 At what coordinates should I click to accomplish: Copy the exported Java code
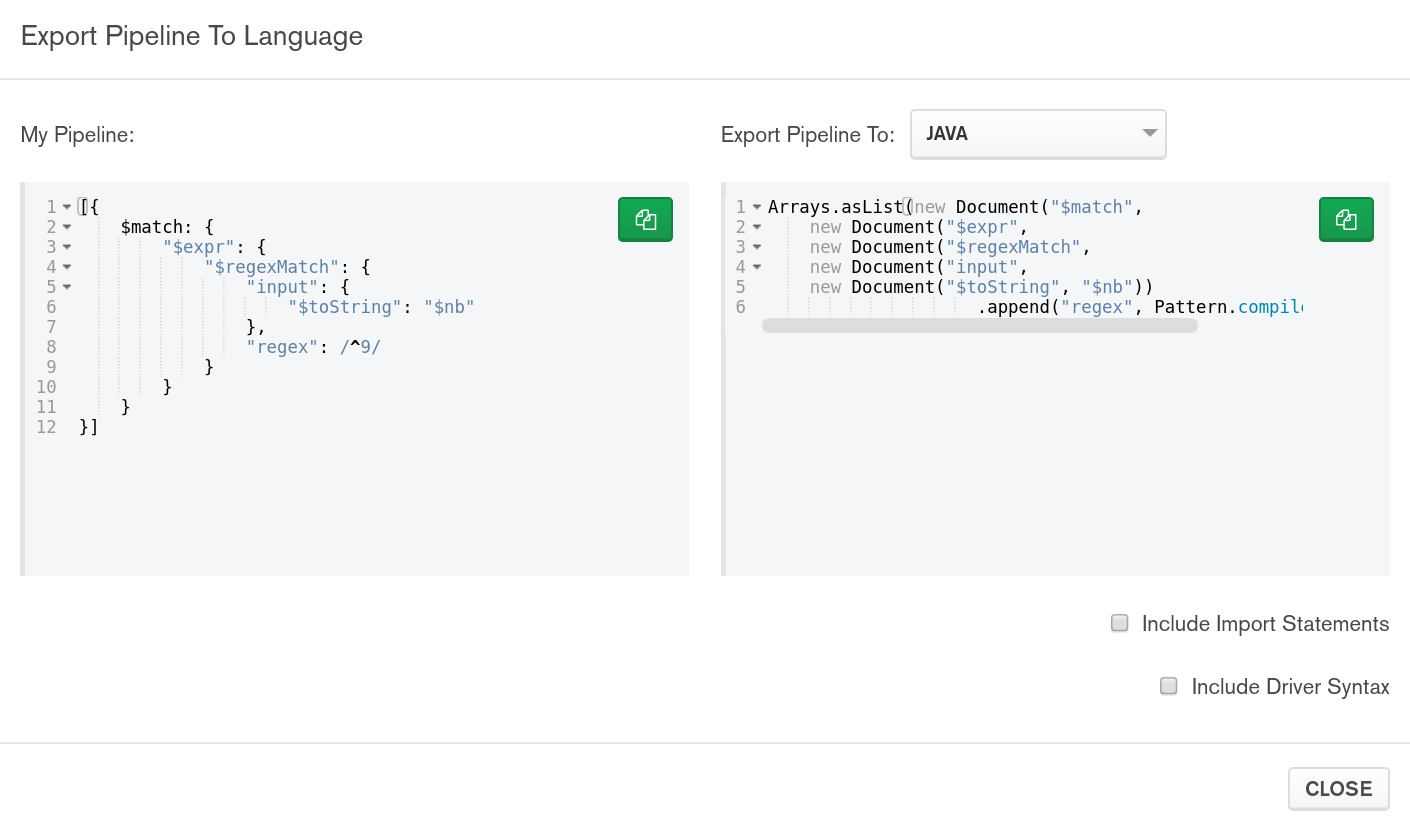1346,220
